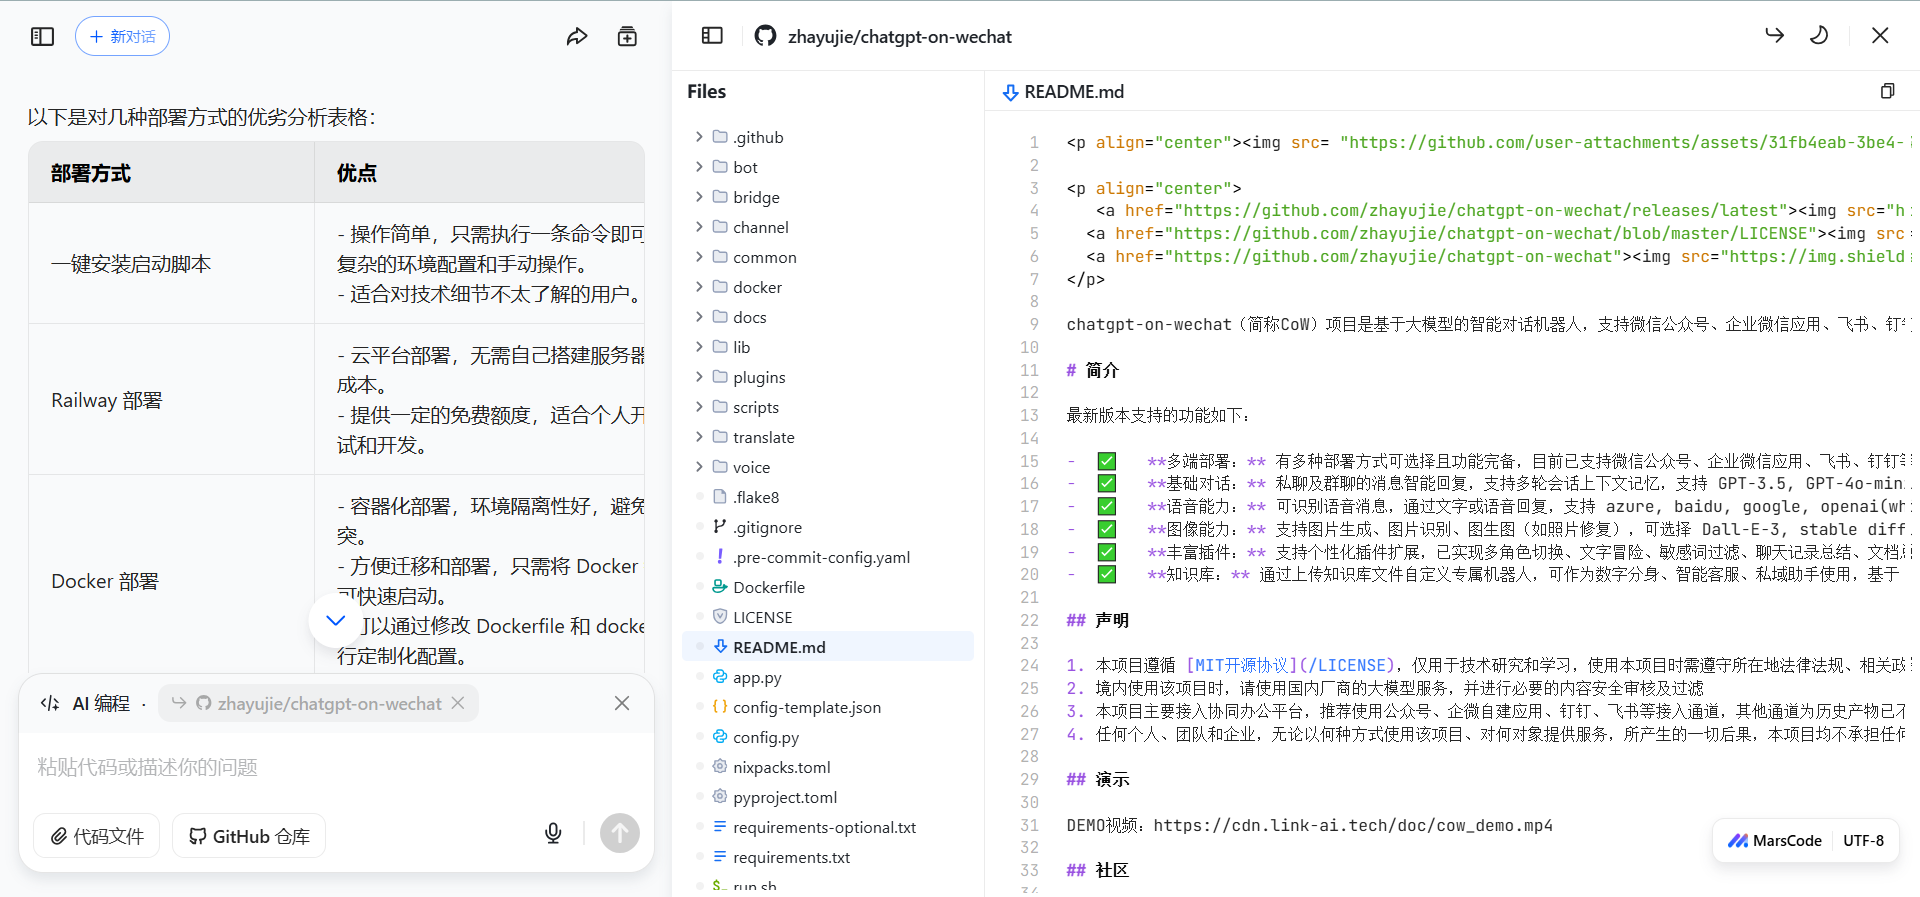
Task: Click the redirect arrow icon in the repo header
Action: coord(1774,36)
